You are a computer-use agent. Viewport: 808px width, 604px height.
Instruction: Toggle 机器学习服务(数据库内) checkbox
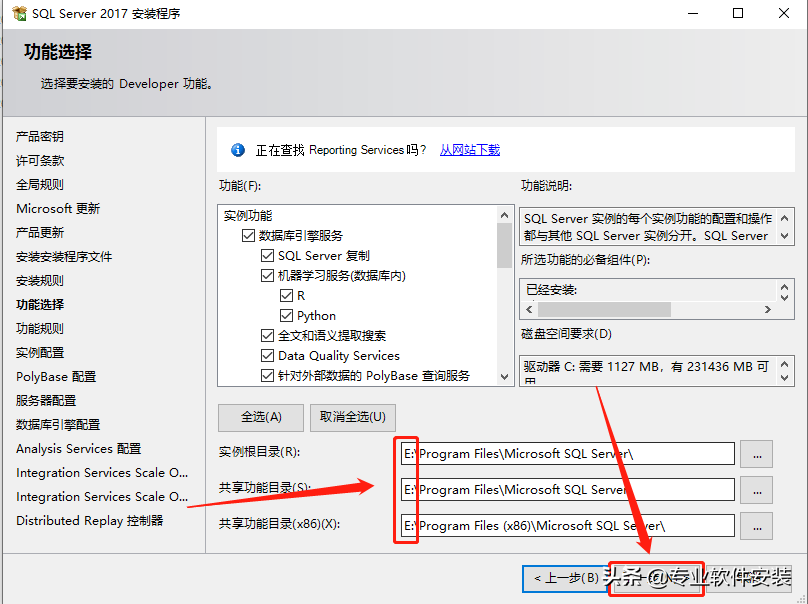267,276
